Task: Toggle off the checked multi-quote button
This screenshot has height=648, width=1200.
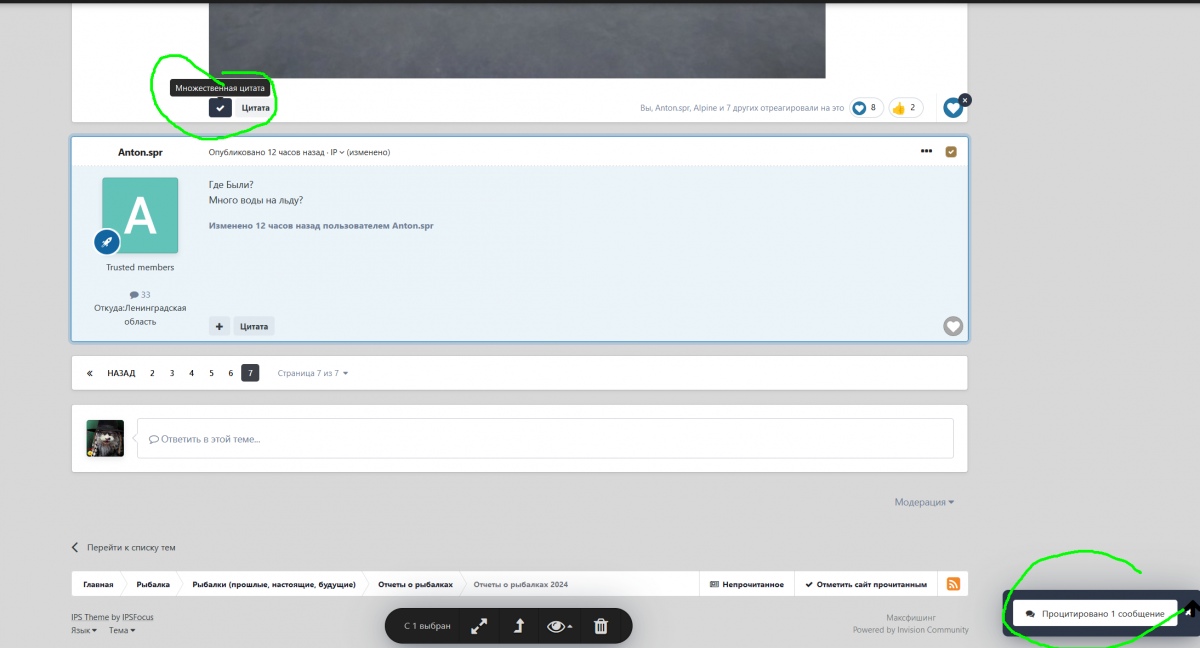Action: click(x=220, y=107)
